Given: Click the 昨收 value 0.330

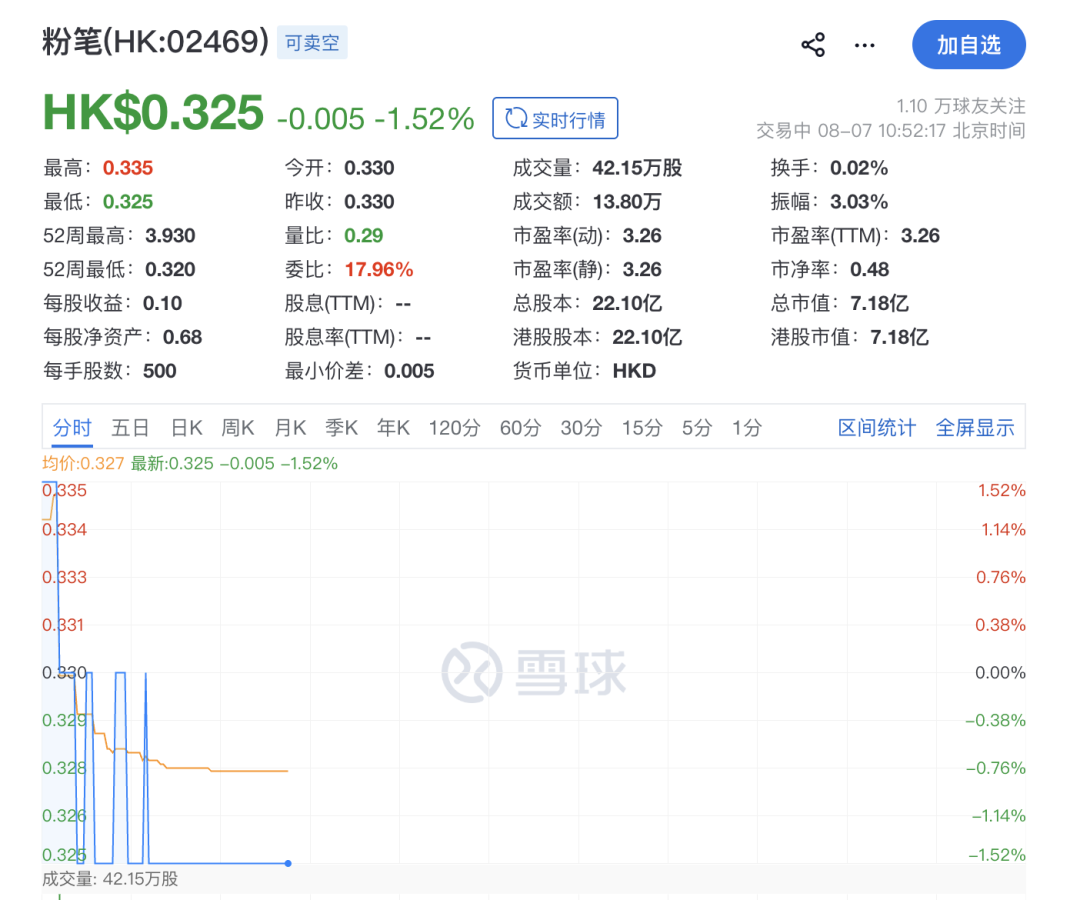Looking at the screenshot, I should [369, 202].
